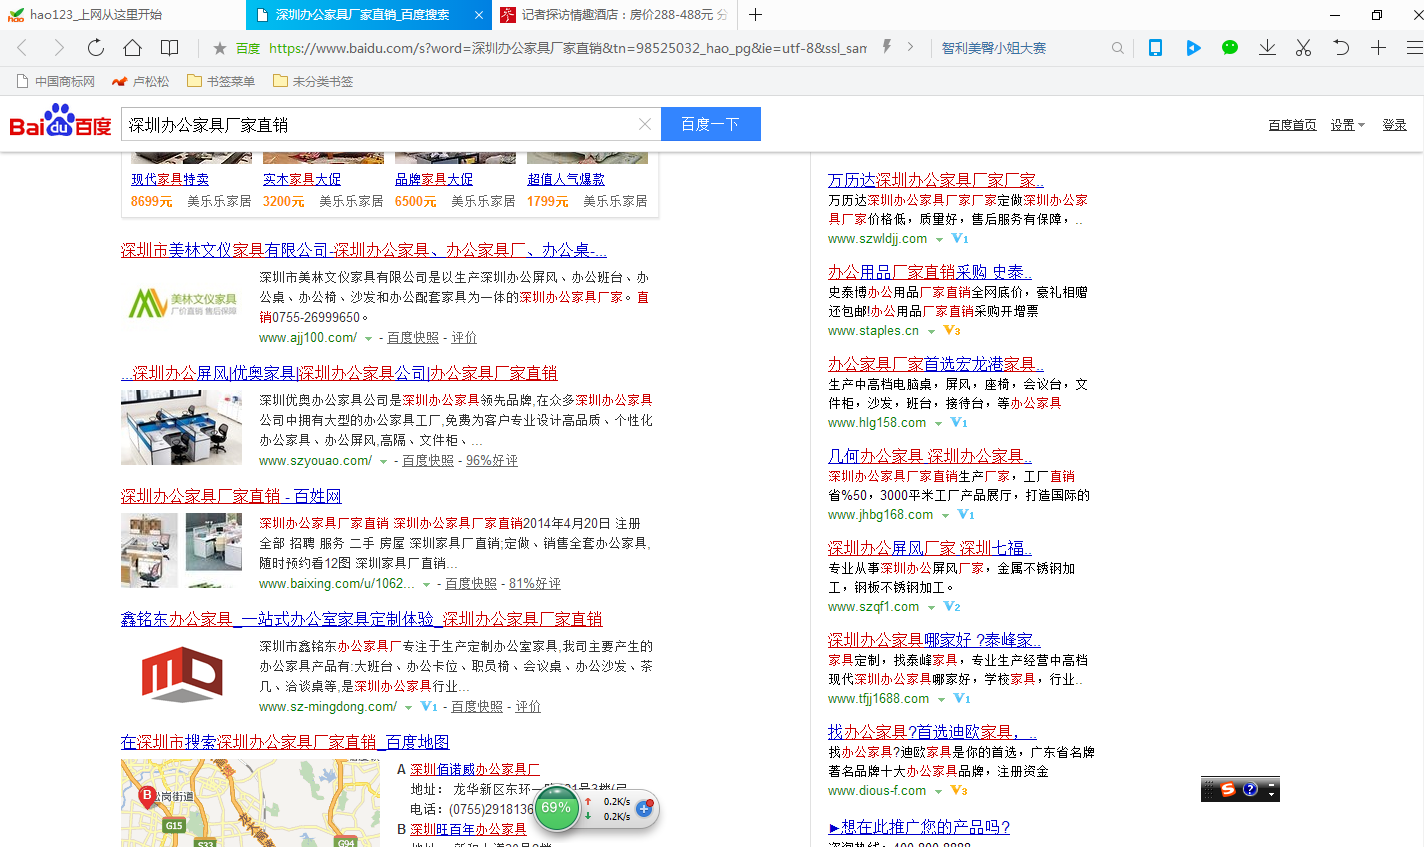
Task: Click the blue mobile phone sync icon
Action: pos(1155,47)
